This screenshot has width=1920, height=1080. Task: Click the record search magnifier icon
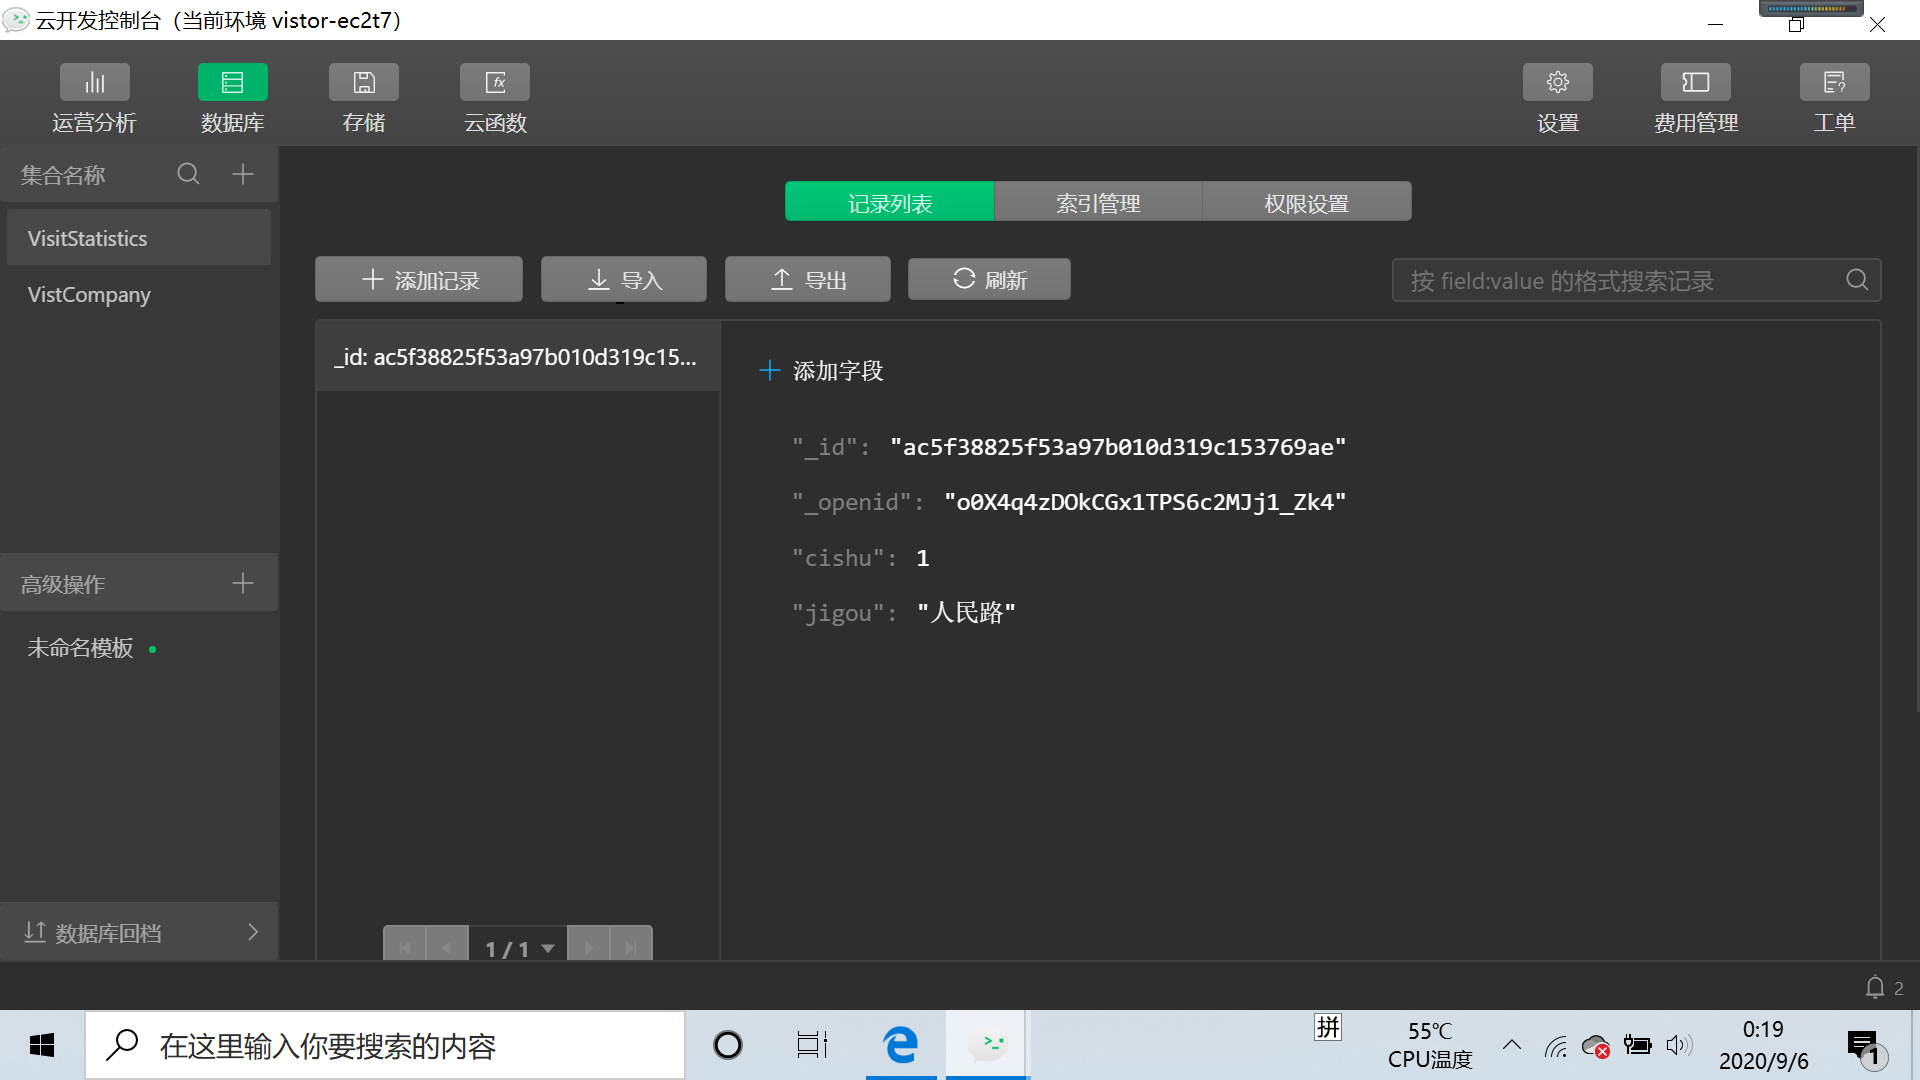(1857, 280)
